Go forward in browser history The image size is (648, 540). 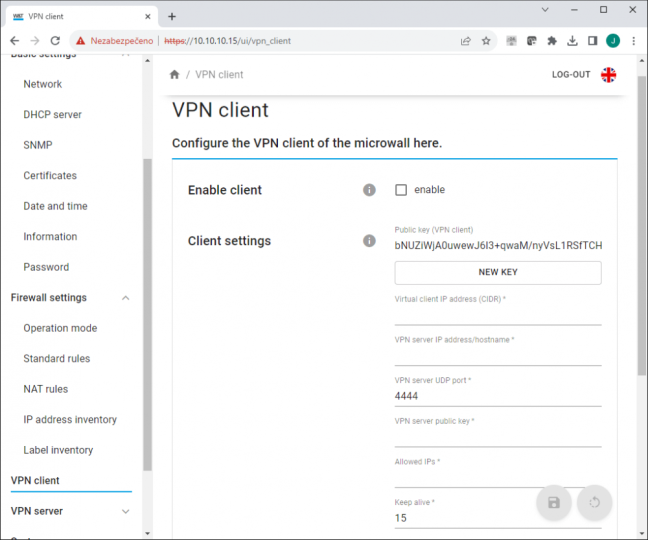35,40
